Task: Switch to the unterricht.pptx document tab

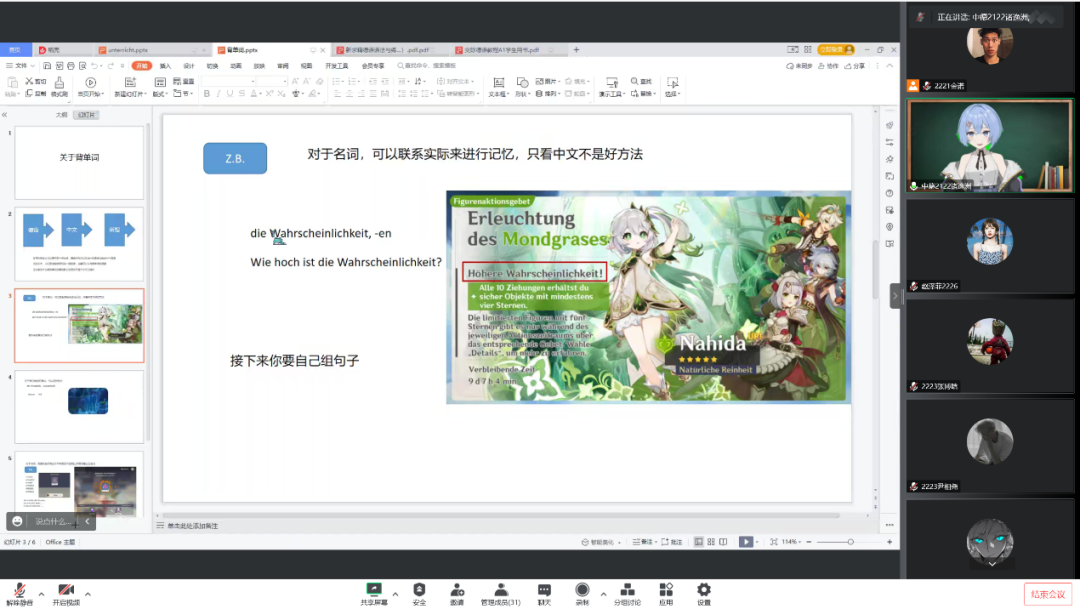Action: (x=123, y=49)
